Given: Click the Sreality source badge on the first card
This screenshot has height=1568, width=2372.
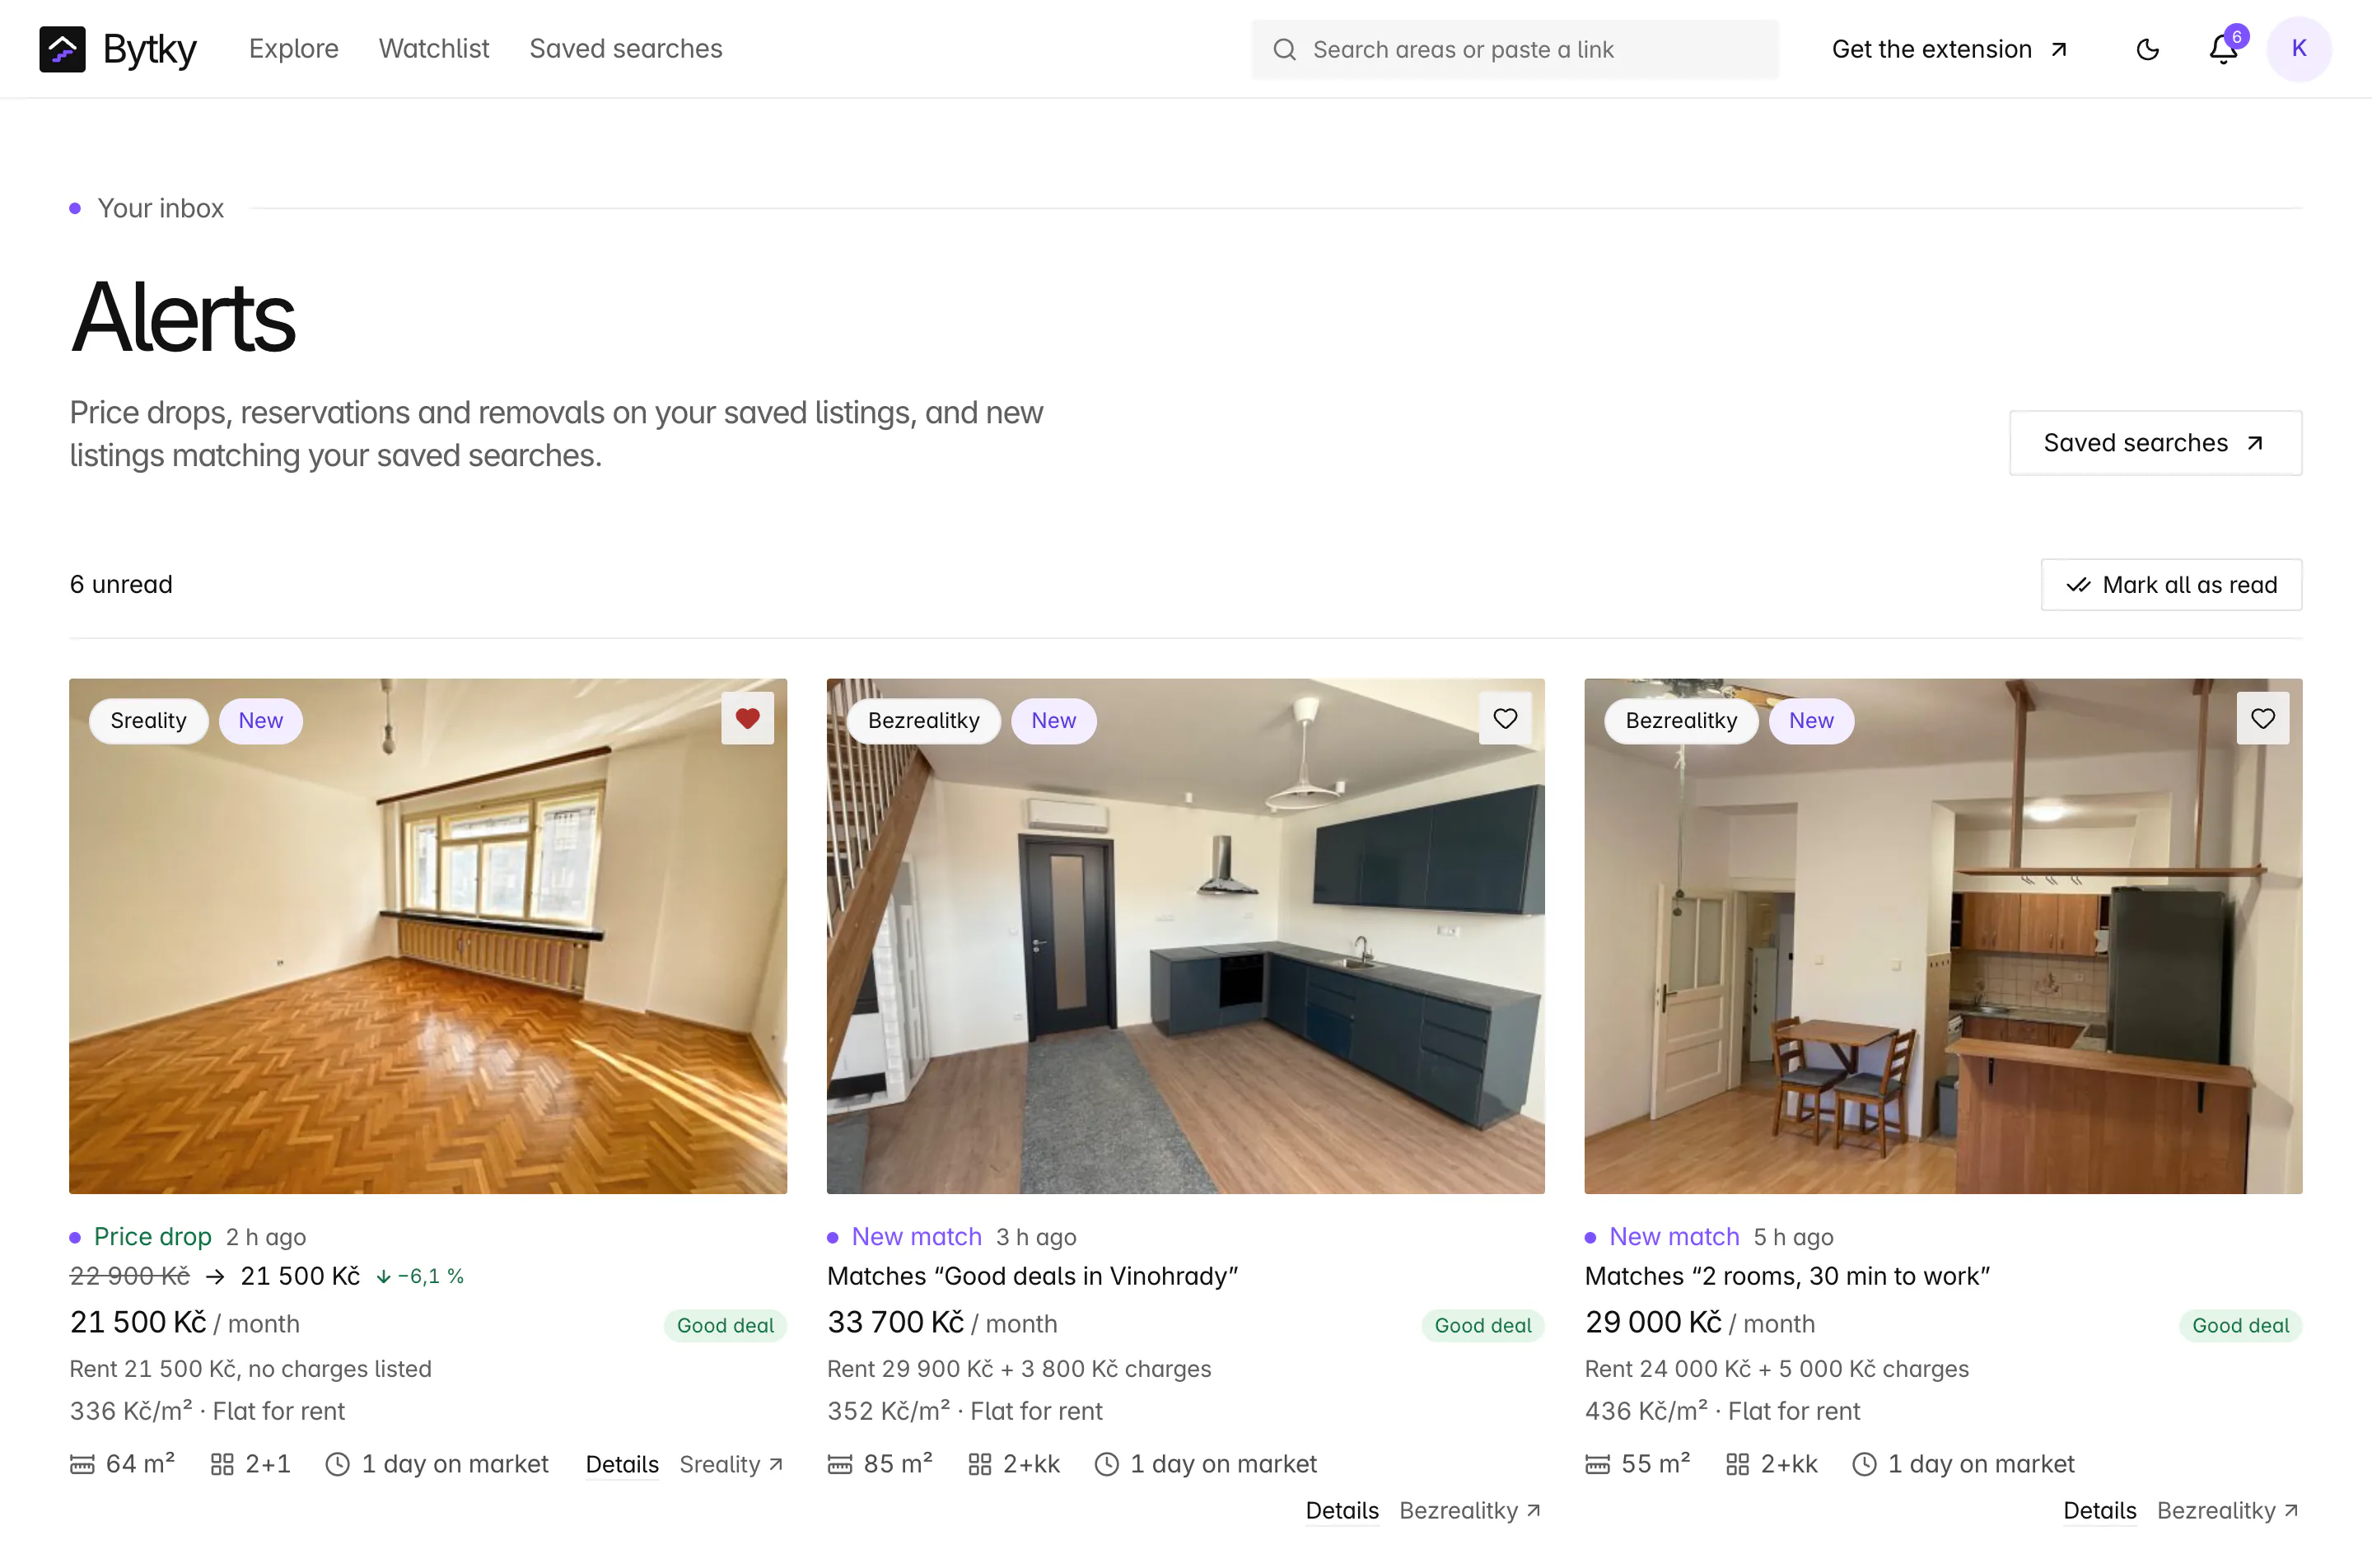Looking at the screenshot, I should [148, 721].
